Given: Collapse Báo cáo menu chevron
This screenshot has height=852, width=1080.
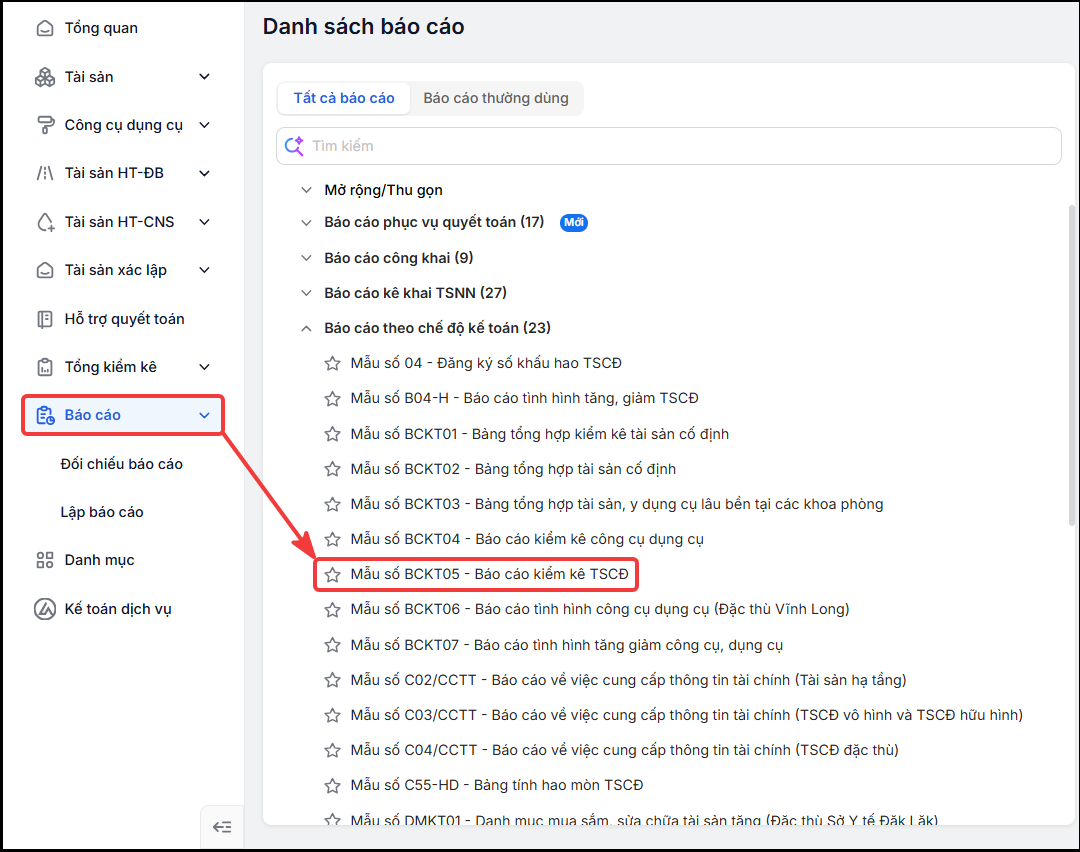Looking at the screenshot, I should [205, 415].
